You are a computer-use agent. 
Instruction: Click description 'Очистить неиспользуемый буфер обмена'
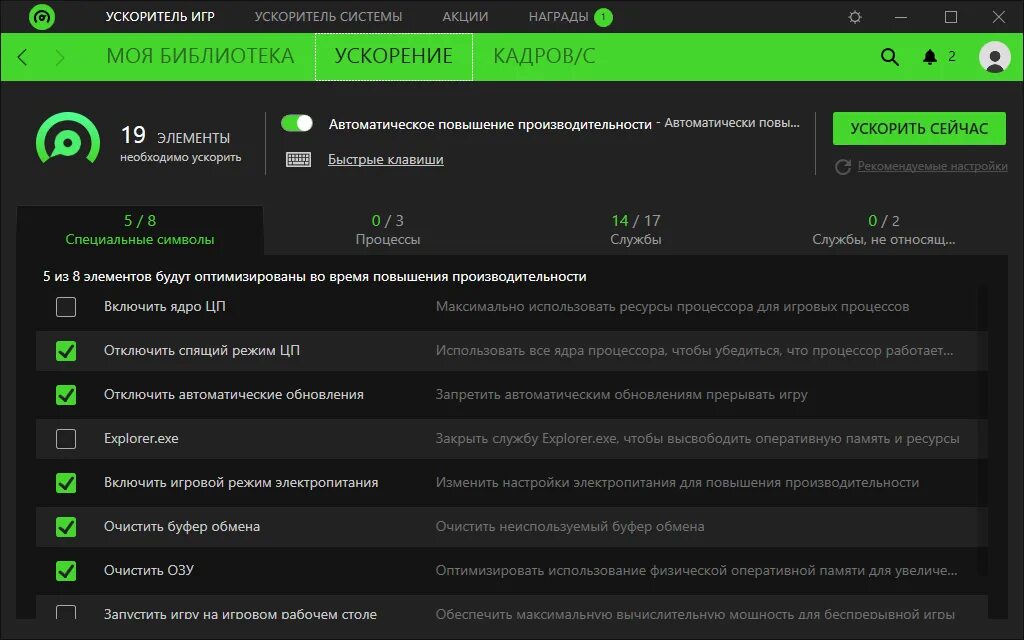pos(569,526)
